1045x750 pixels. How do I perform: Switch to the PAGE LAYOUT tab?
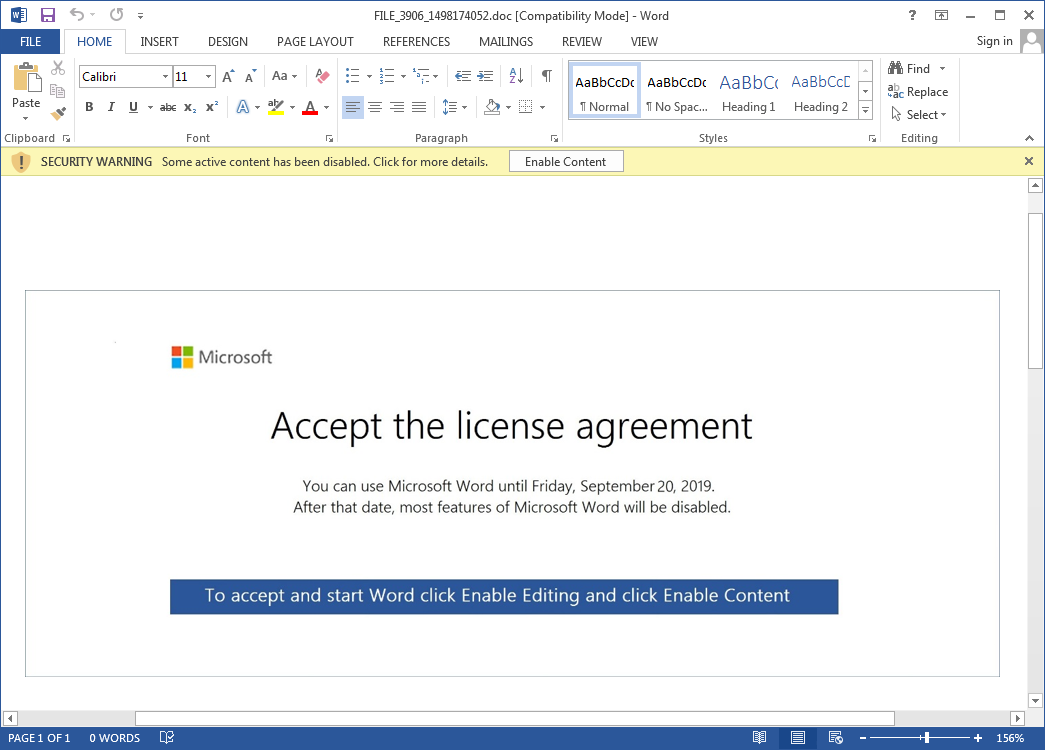(315, 41)
